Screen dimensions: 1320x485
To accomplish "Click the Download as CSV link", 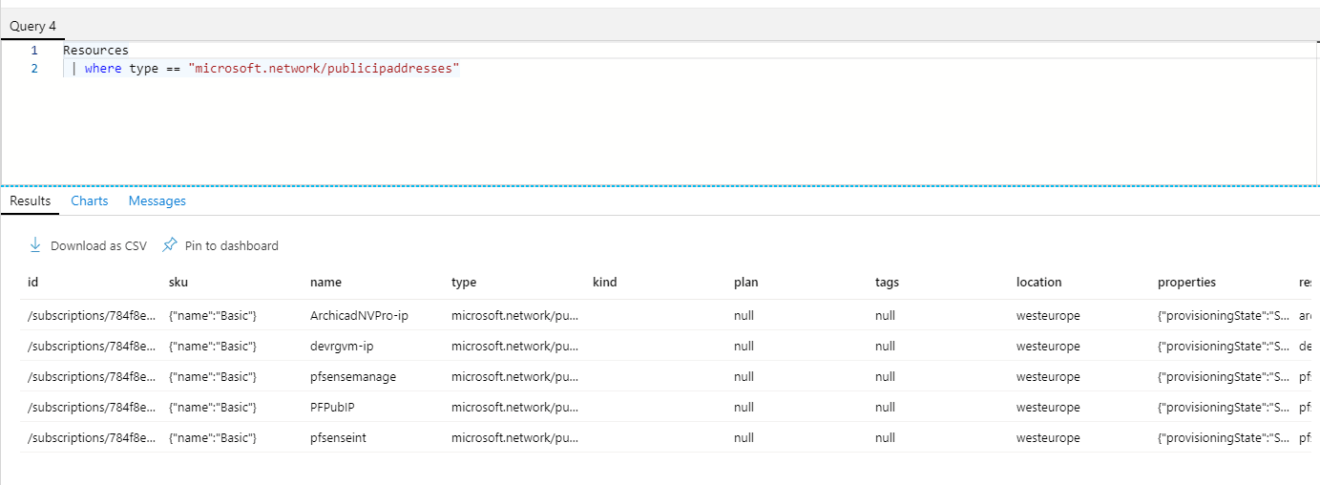I will point(98,246).
